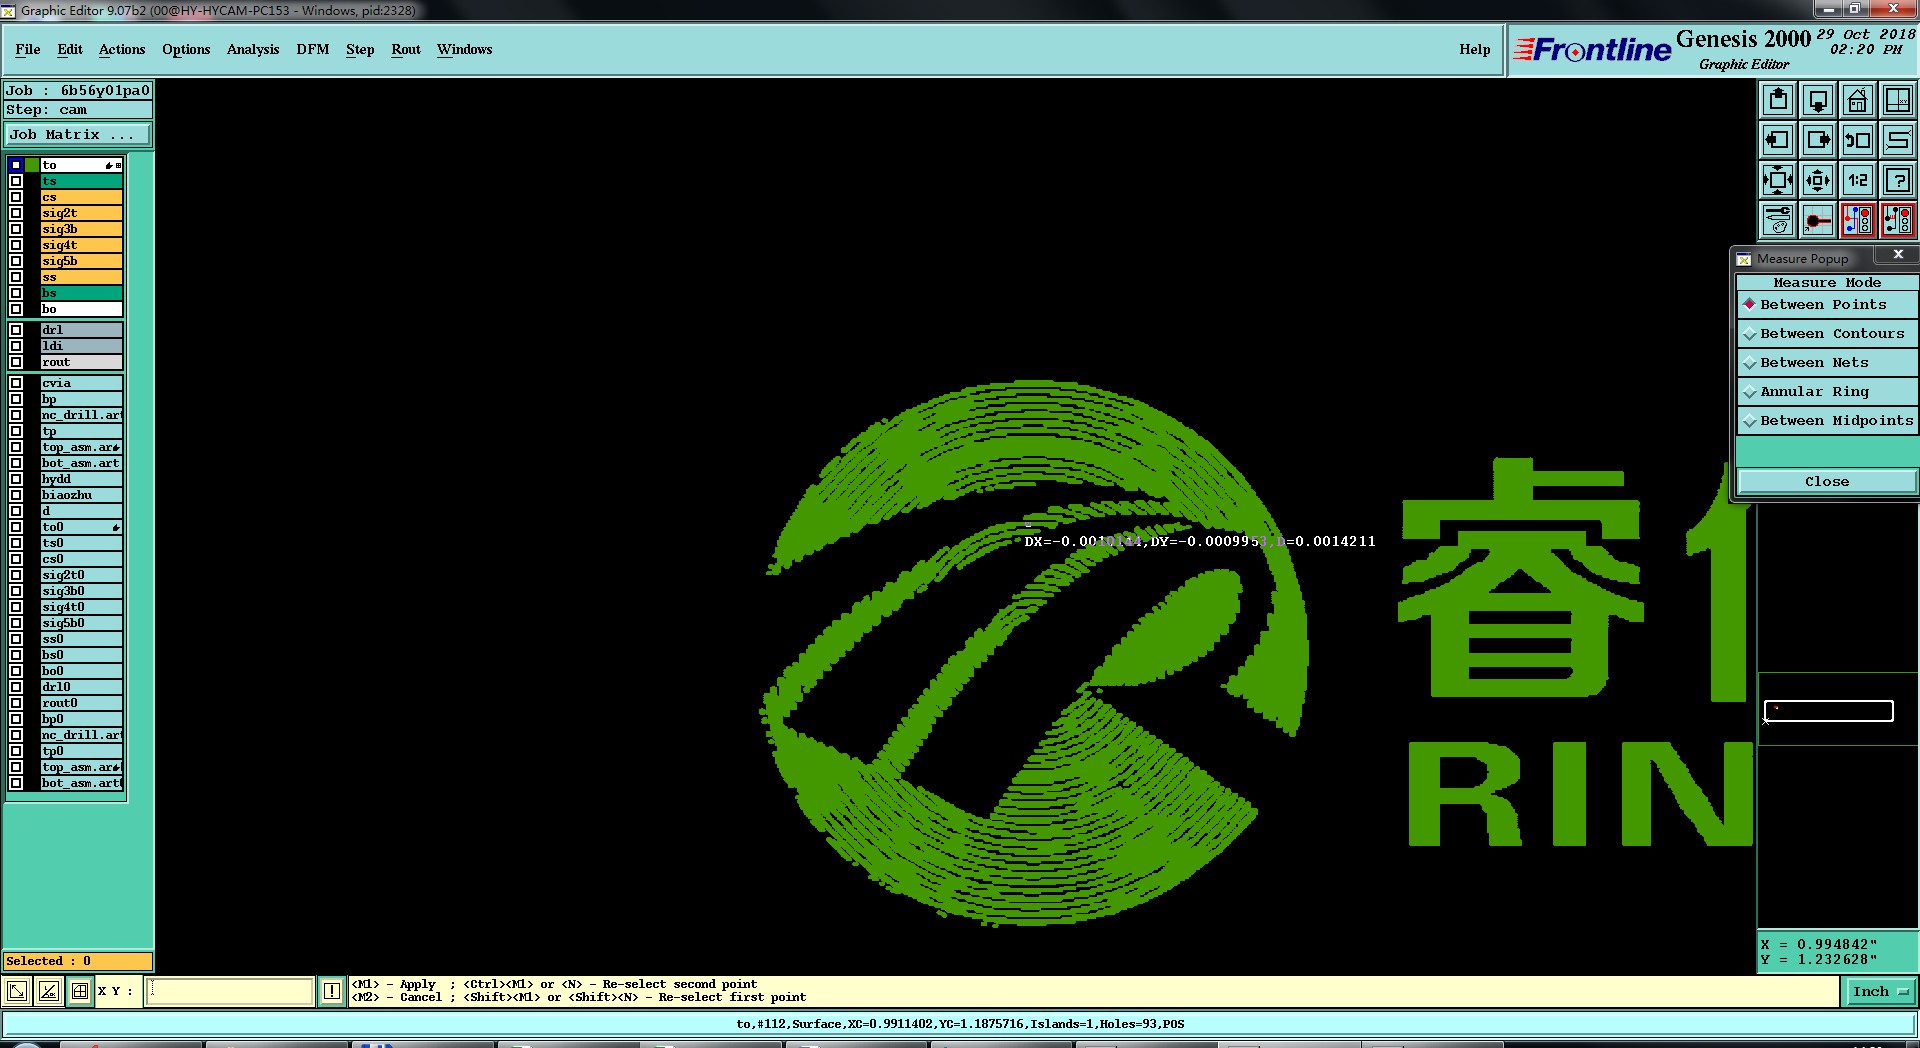Open the Rout menu
The image size is (1920, 1048).
coord(406,49)
